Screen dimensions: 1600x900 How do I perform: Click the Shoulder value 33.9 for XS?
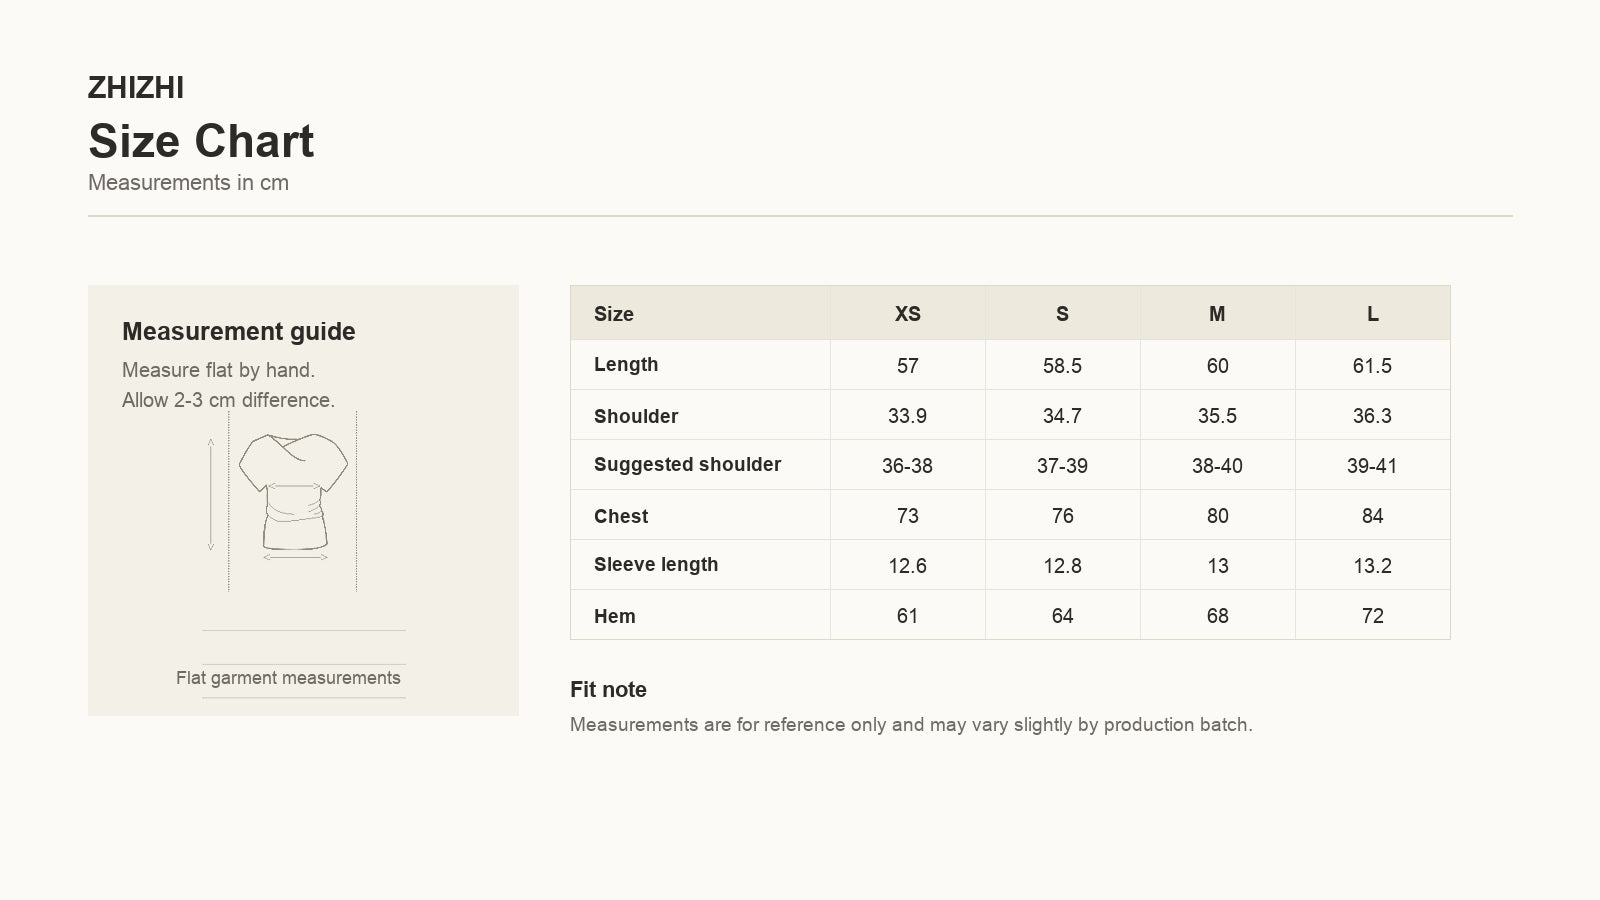point(908,416)
